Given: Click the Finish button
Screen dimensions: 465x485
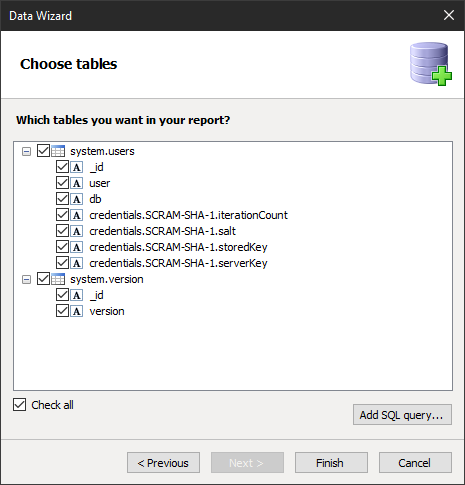Looking at the screenshot, I should pos(331,463).
